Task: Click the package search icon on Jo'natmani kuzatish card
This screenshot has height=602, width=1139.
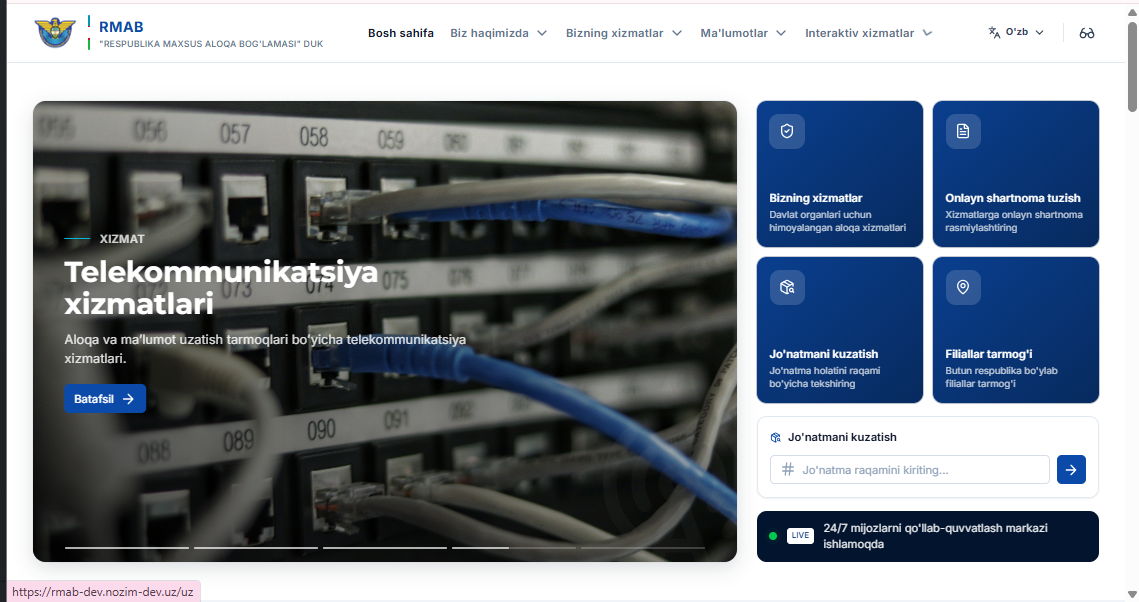Action: (x=787, y=288)
